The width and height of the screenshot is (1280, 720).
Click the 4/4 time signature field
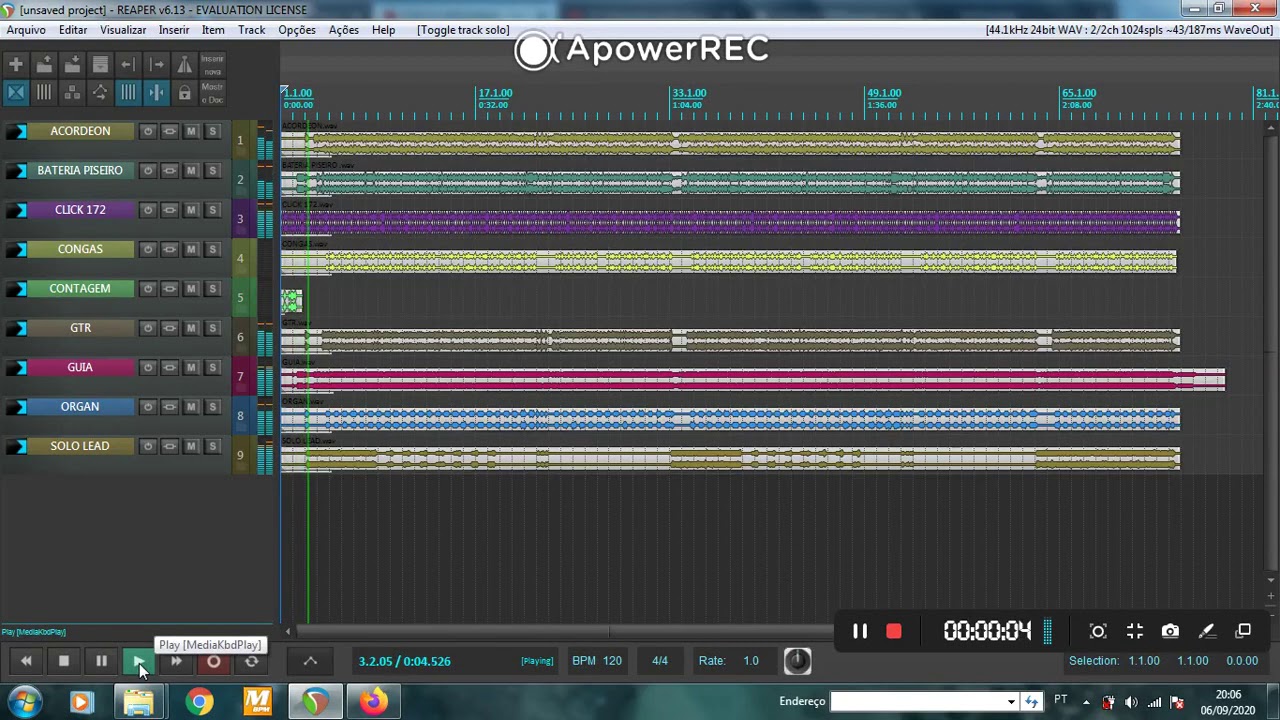(x=660, y=661)
